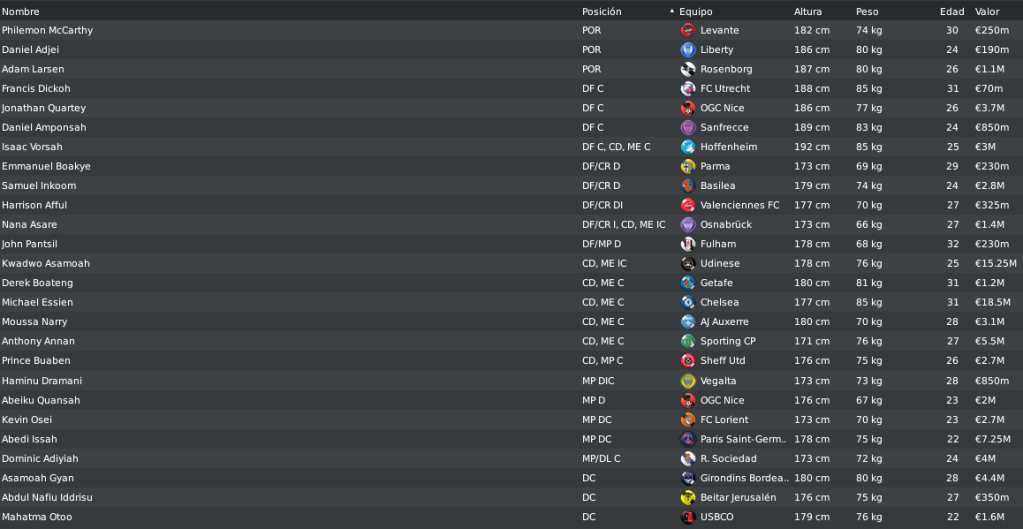Click the Rosenborg club badge icon

pos(688,69)
